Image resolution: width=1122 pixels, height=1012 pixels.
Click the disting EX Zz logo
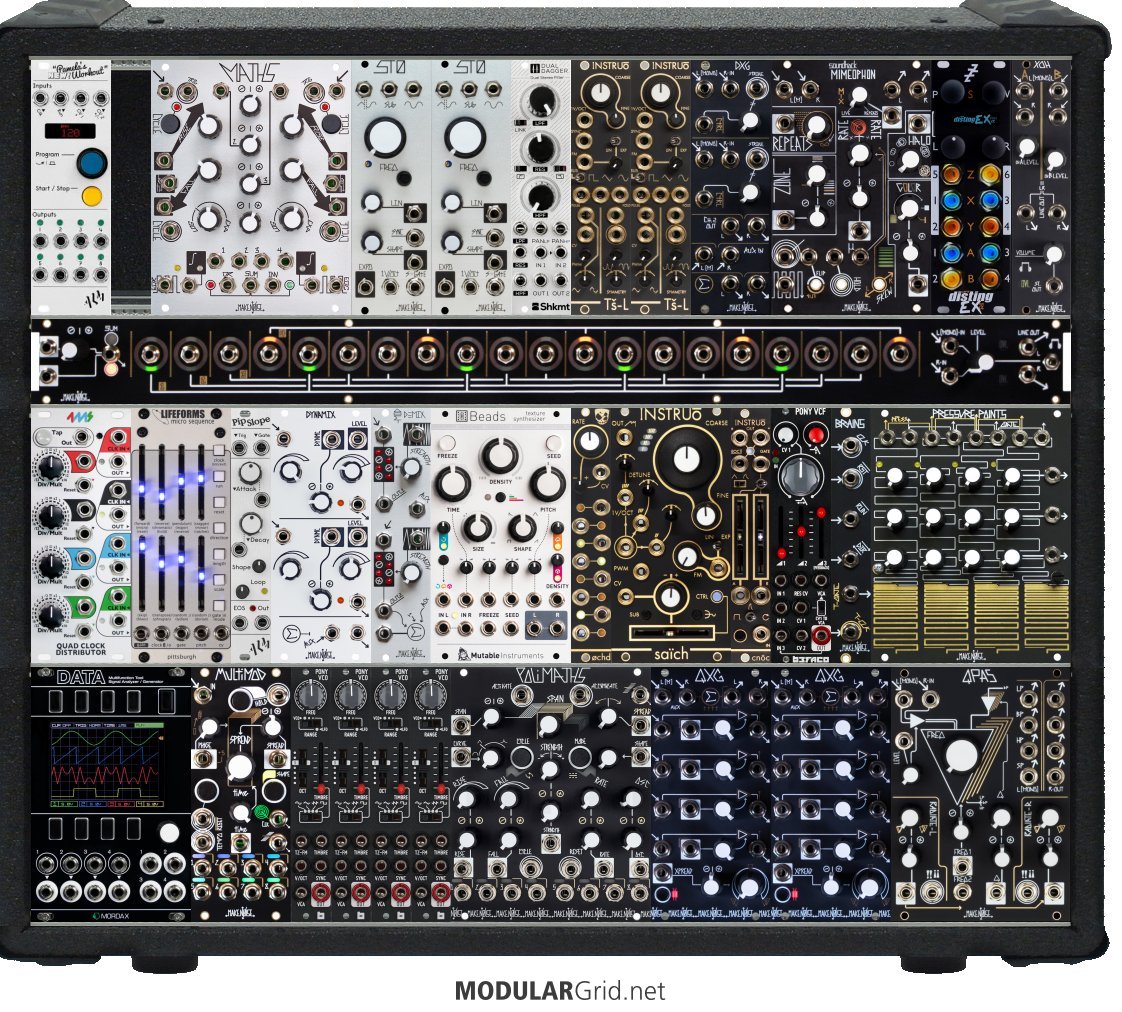pyautogui.click(x=970, y=73)
